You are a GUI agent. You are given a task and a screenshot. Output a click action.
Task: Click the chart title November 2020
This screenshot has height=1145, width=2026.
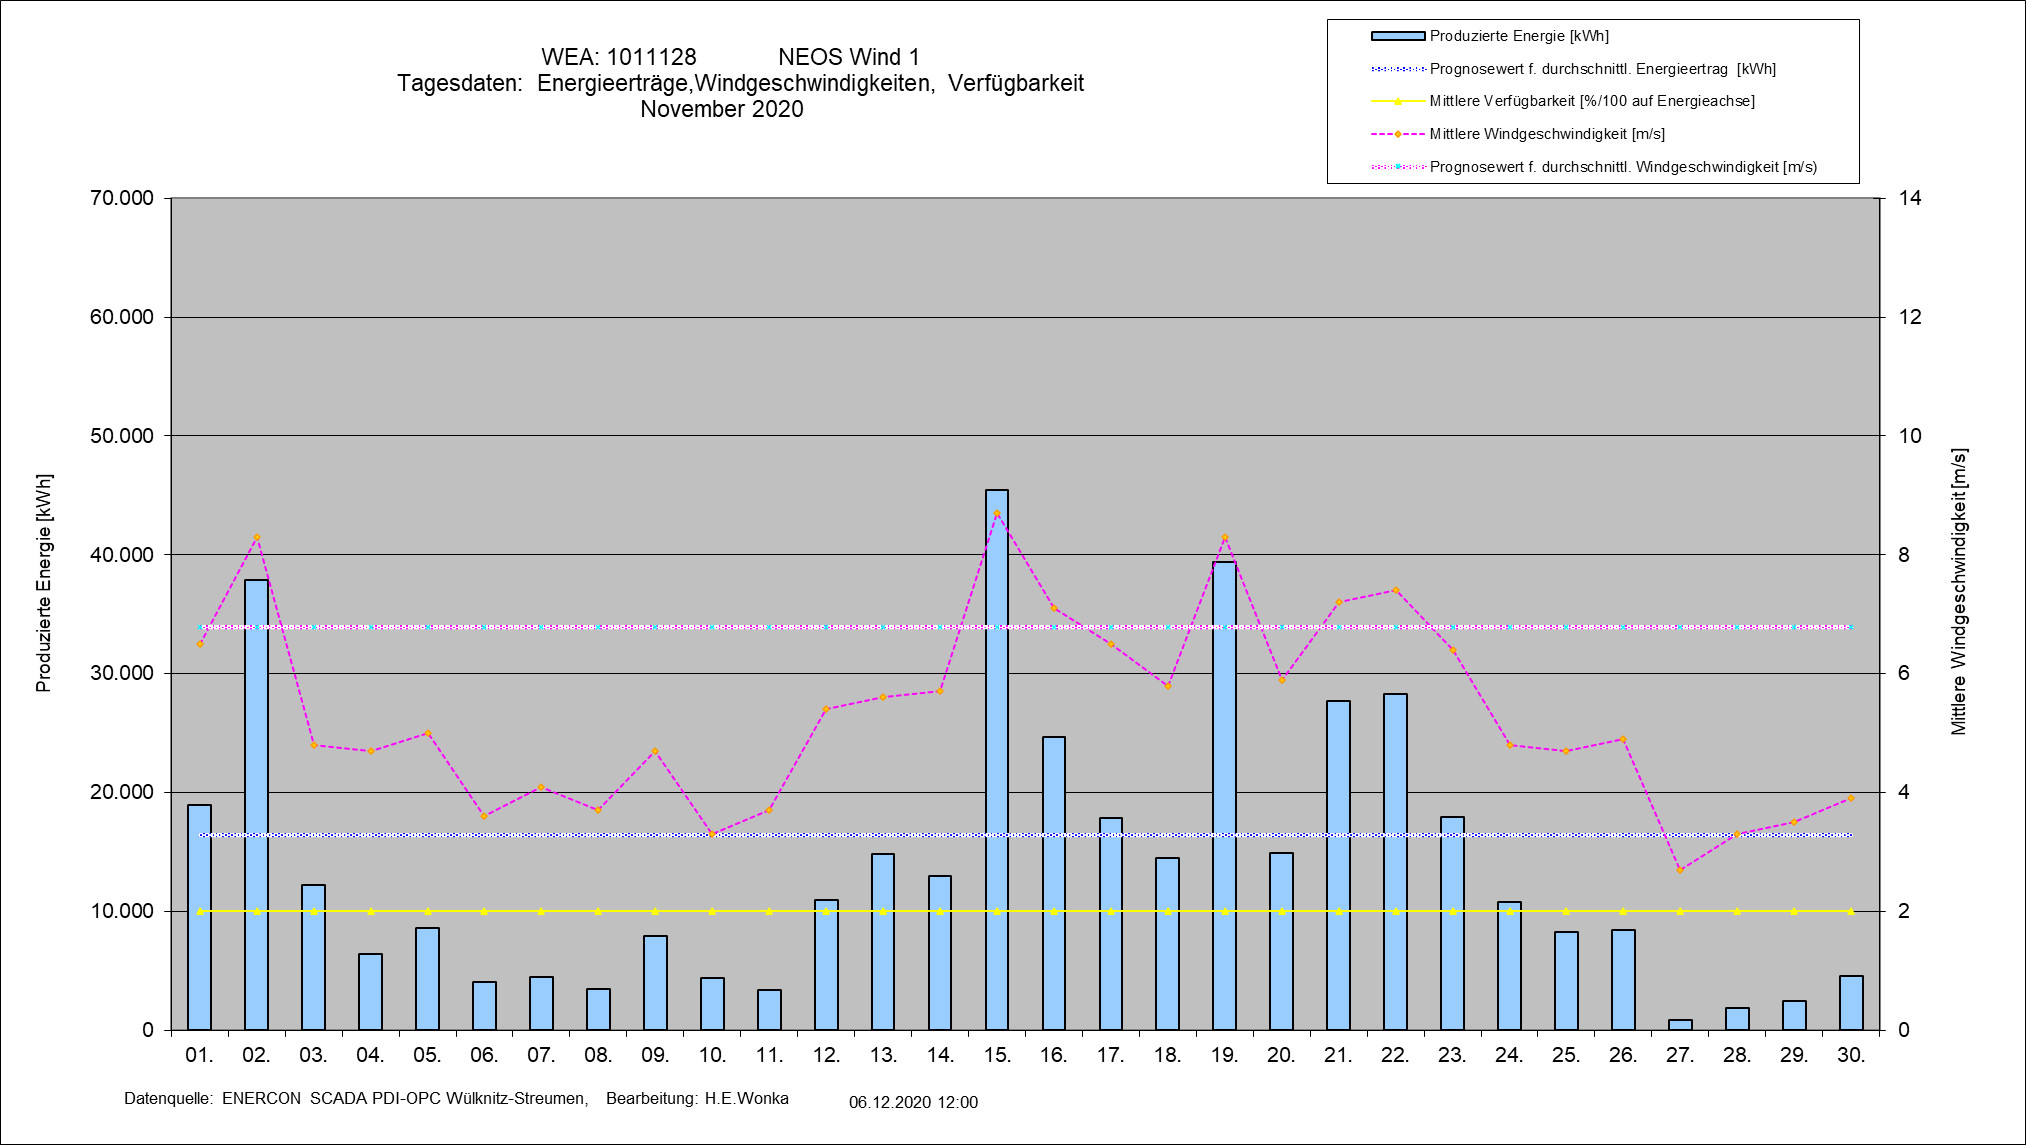[721, 109]
